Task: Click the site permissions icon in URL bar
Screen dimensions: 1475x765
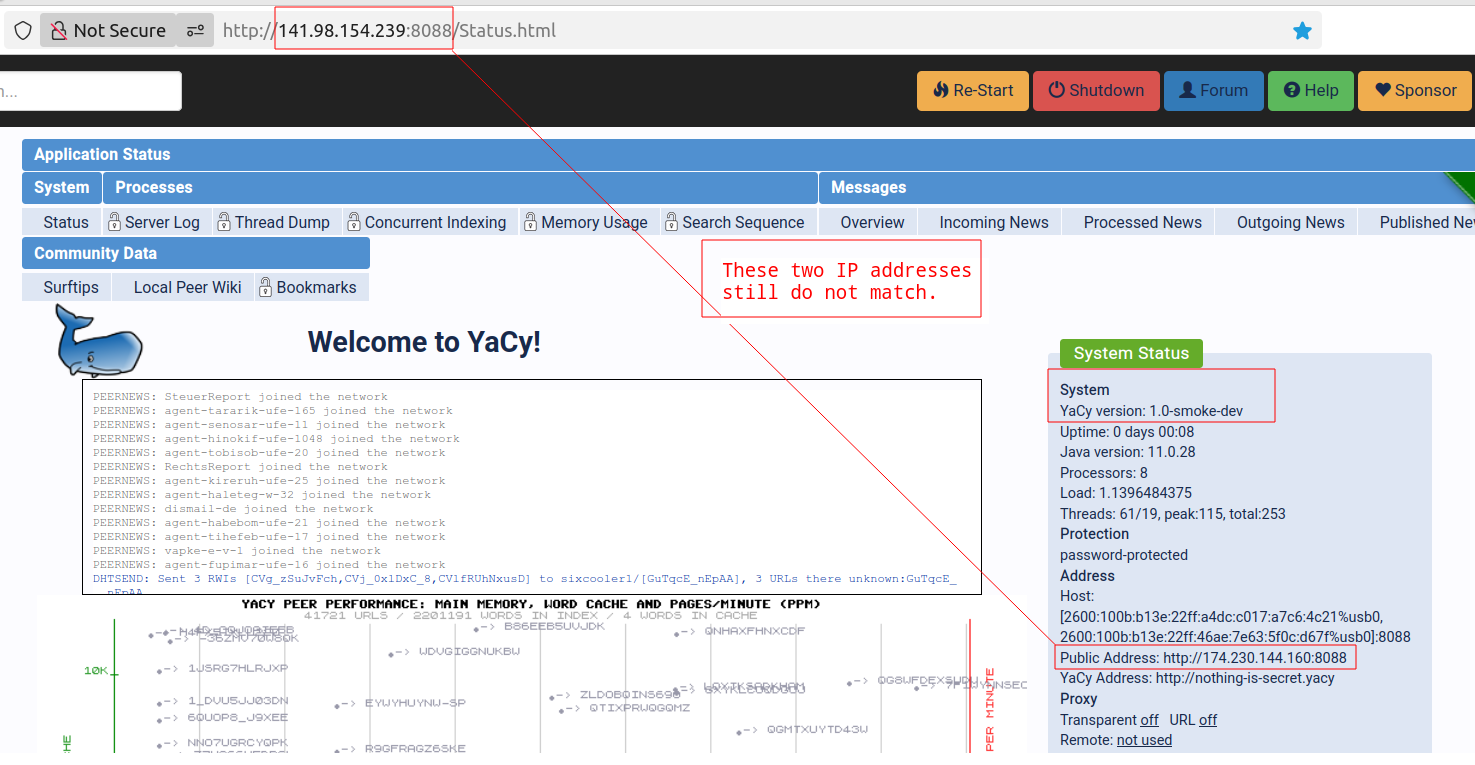Action: tap(195, 31)
